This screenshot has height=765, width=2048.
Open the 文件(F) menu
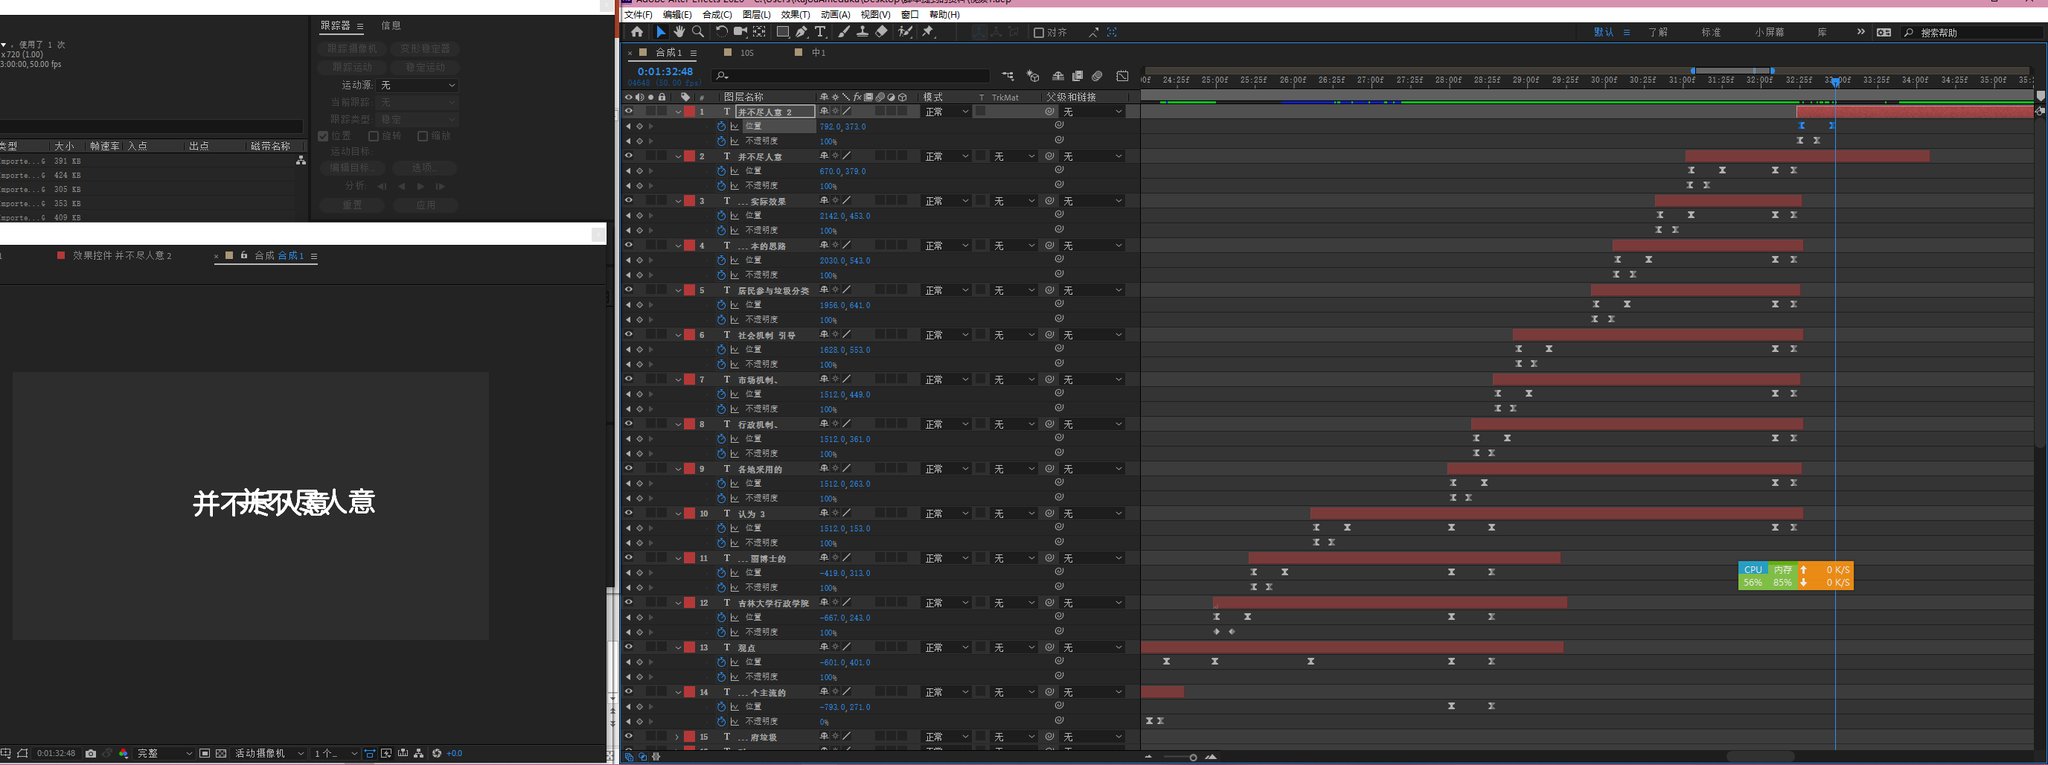[x=638, y=15]
